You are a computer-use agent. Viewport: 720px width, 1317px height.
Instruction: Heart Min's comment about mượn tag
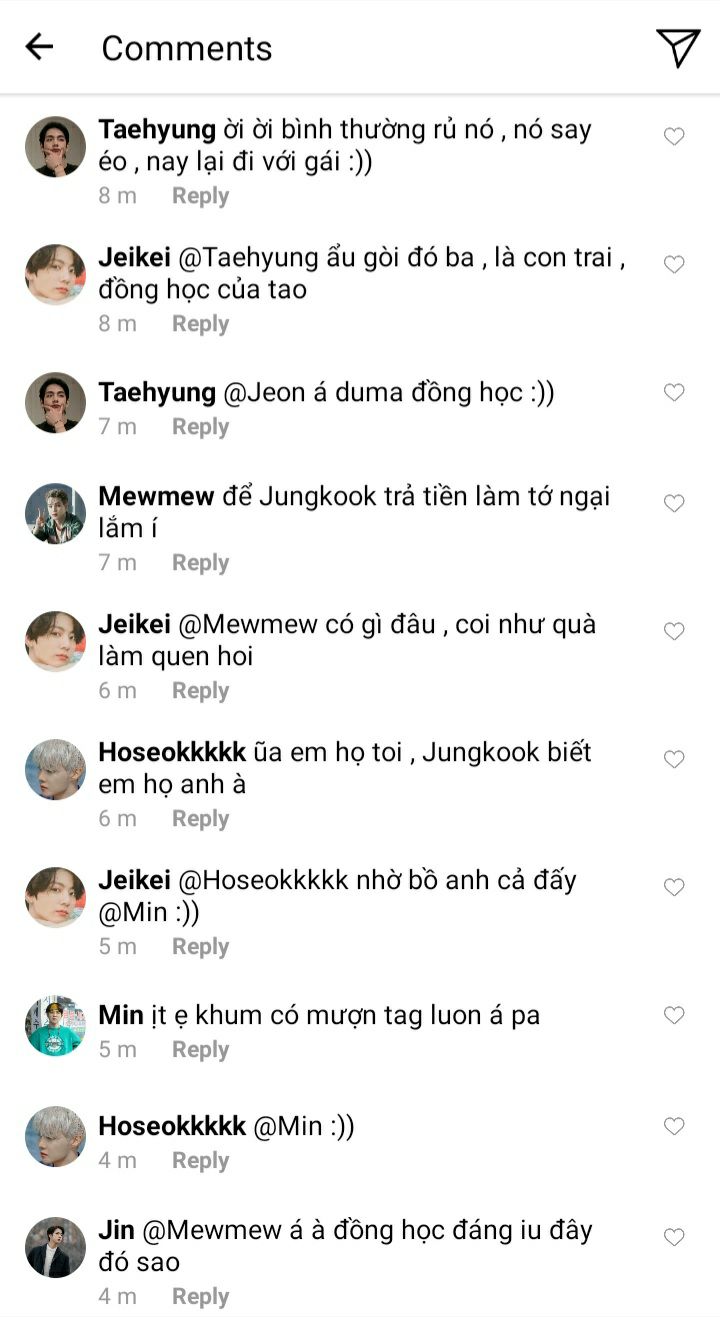674,1015
